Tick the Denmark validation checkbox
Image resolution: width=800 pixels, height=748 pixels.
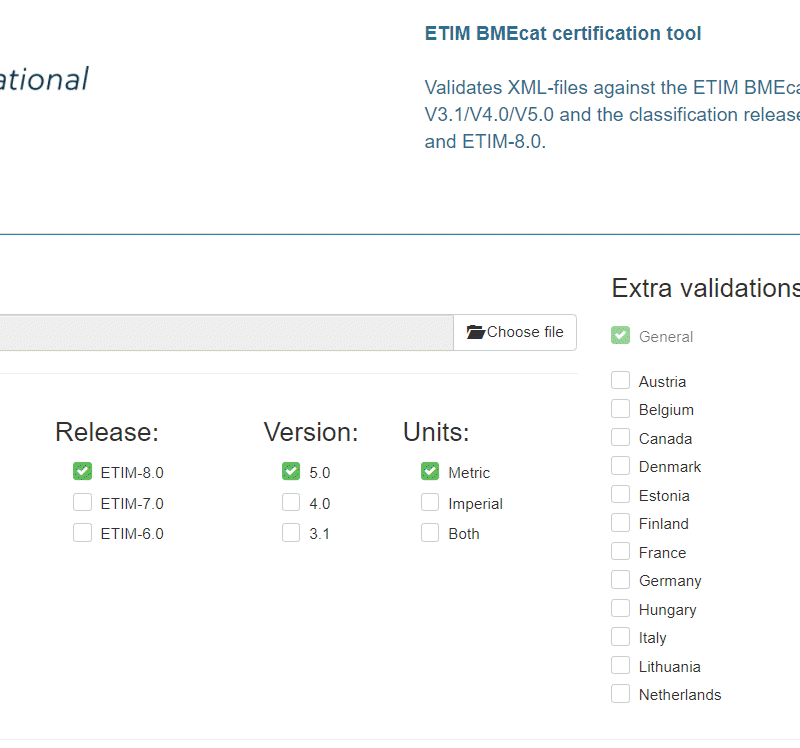pyautogui.click(x=621, y=466)
